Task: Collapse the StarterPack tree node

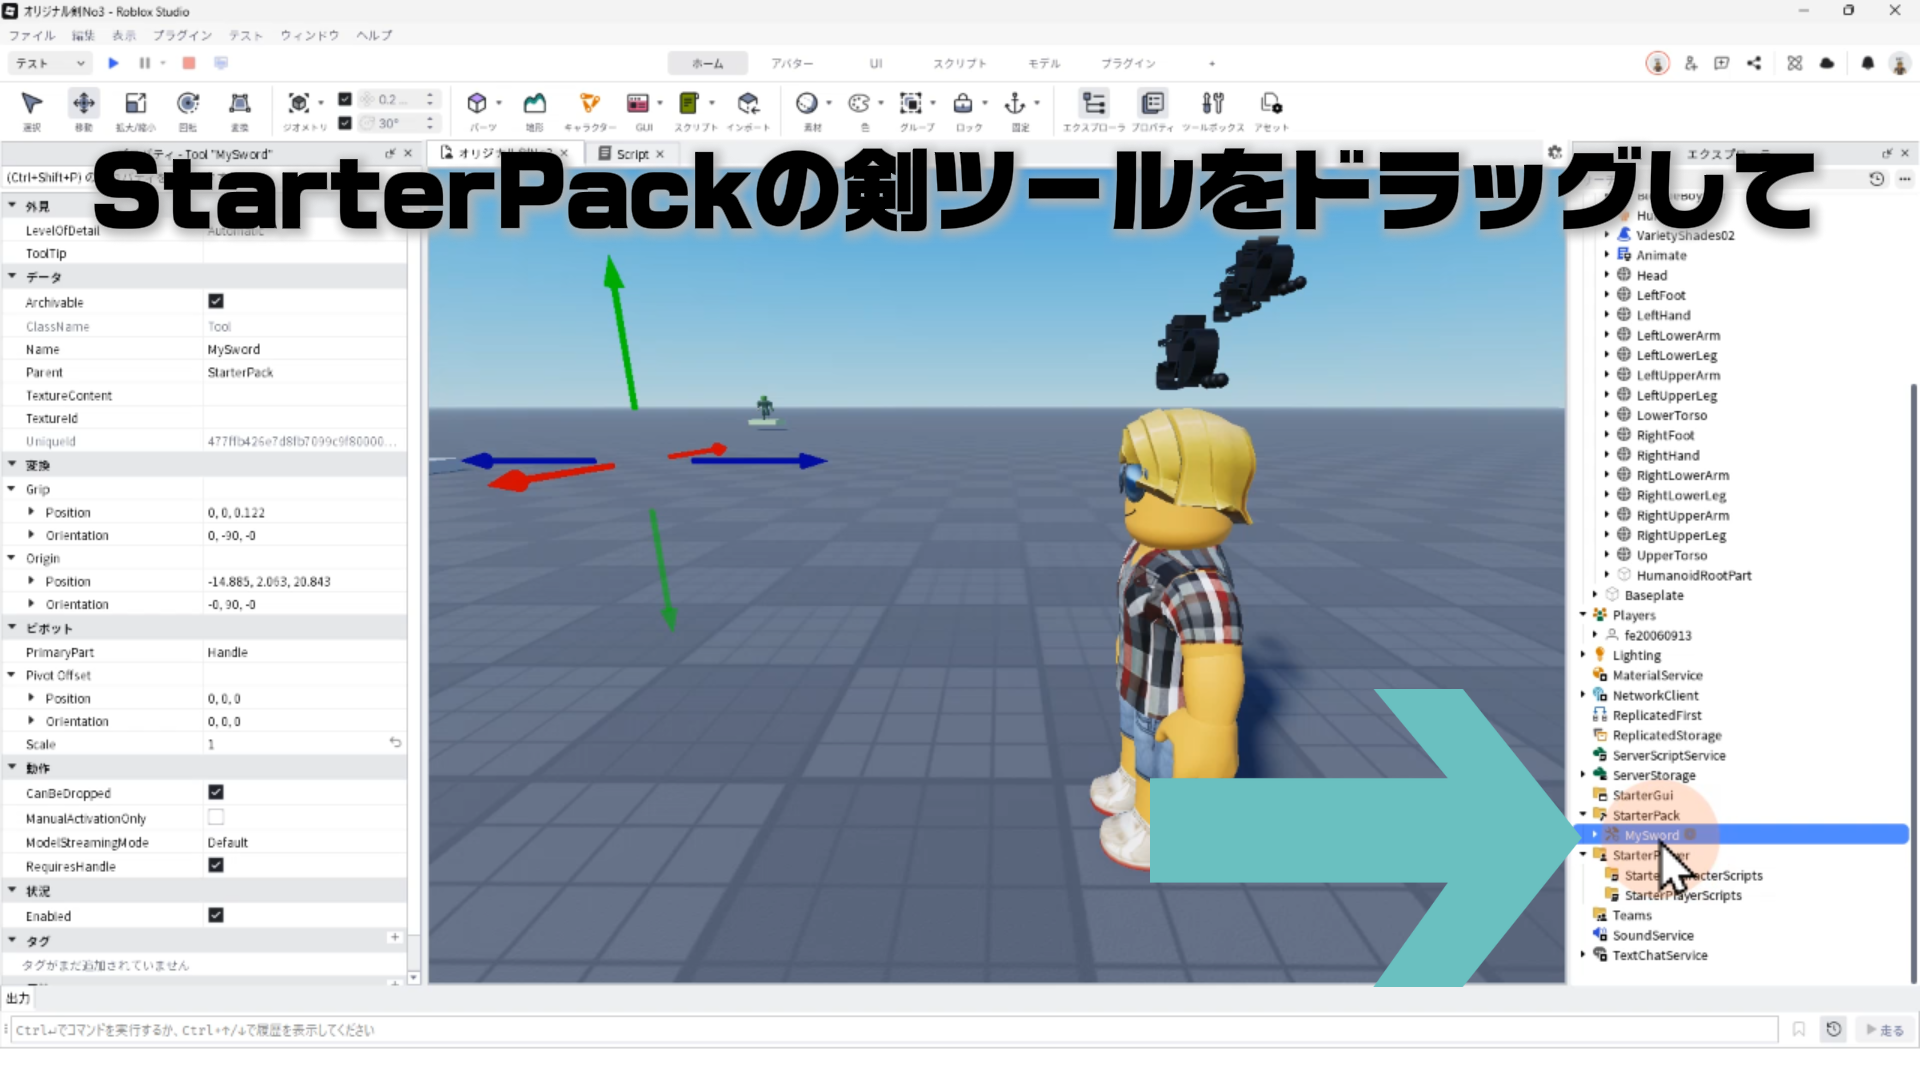Action: [1583, 815]
